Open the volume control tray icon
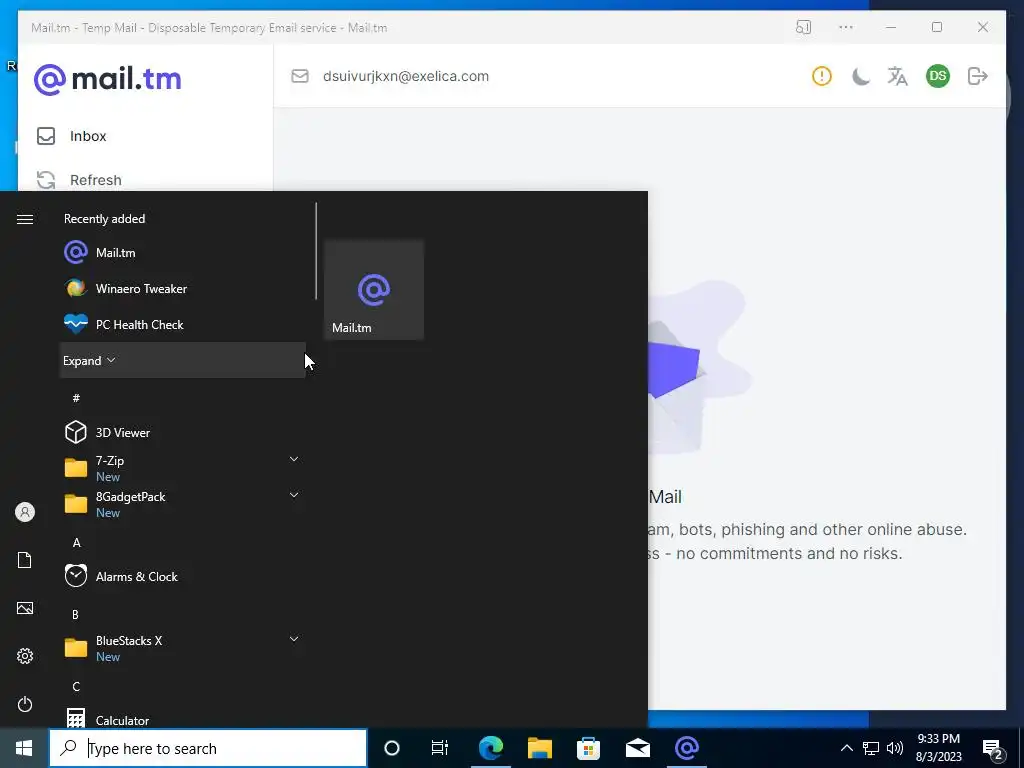Screen dimensions: 1024x768 895,748
